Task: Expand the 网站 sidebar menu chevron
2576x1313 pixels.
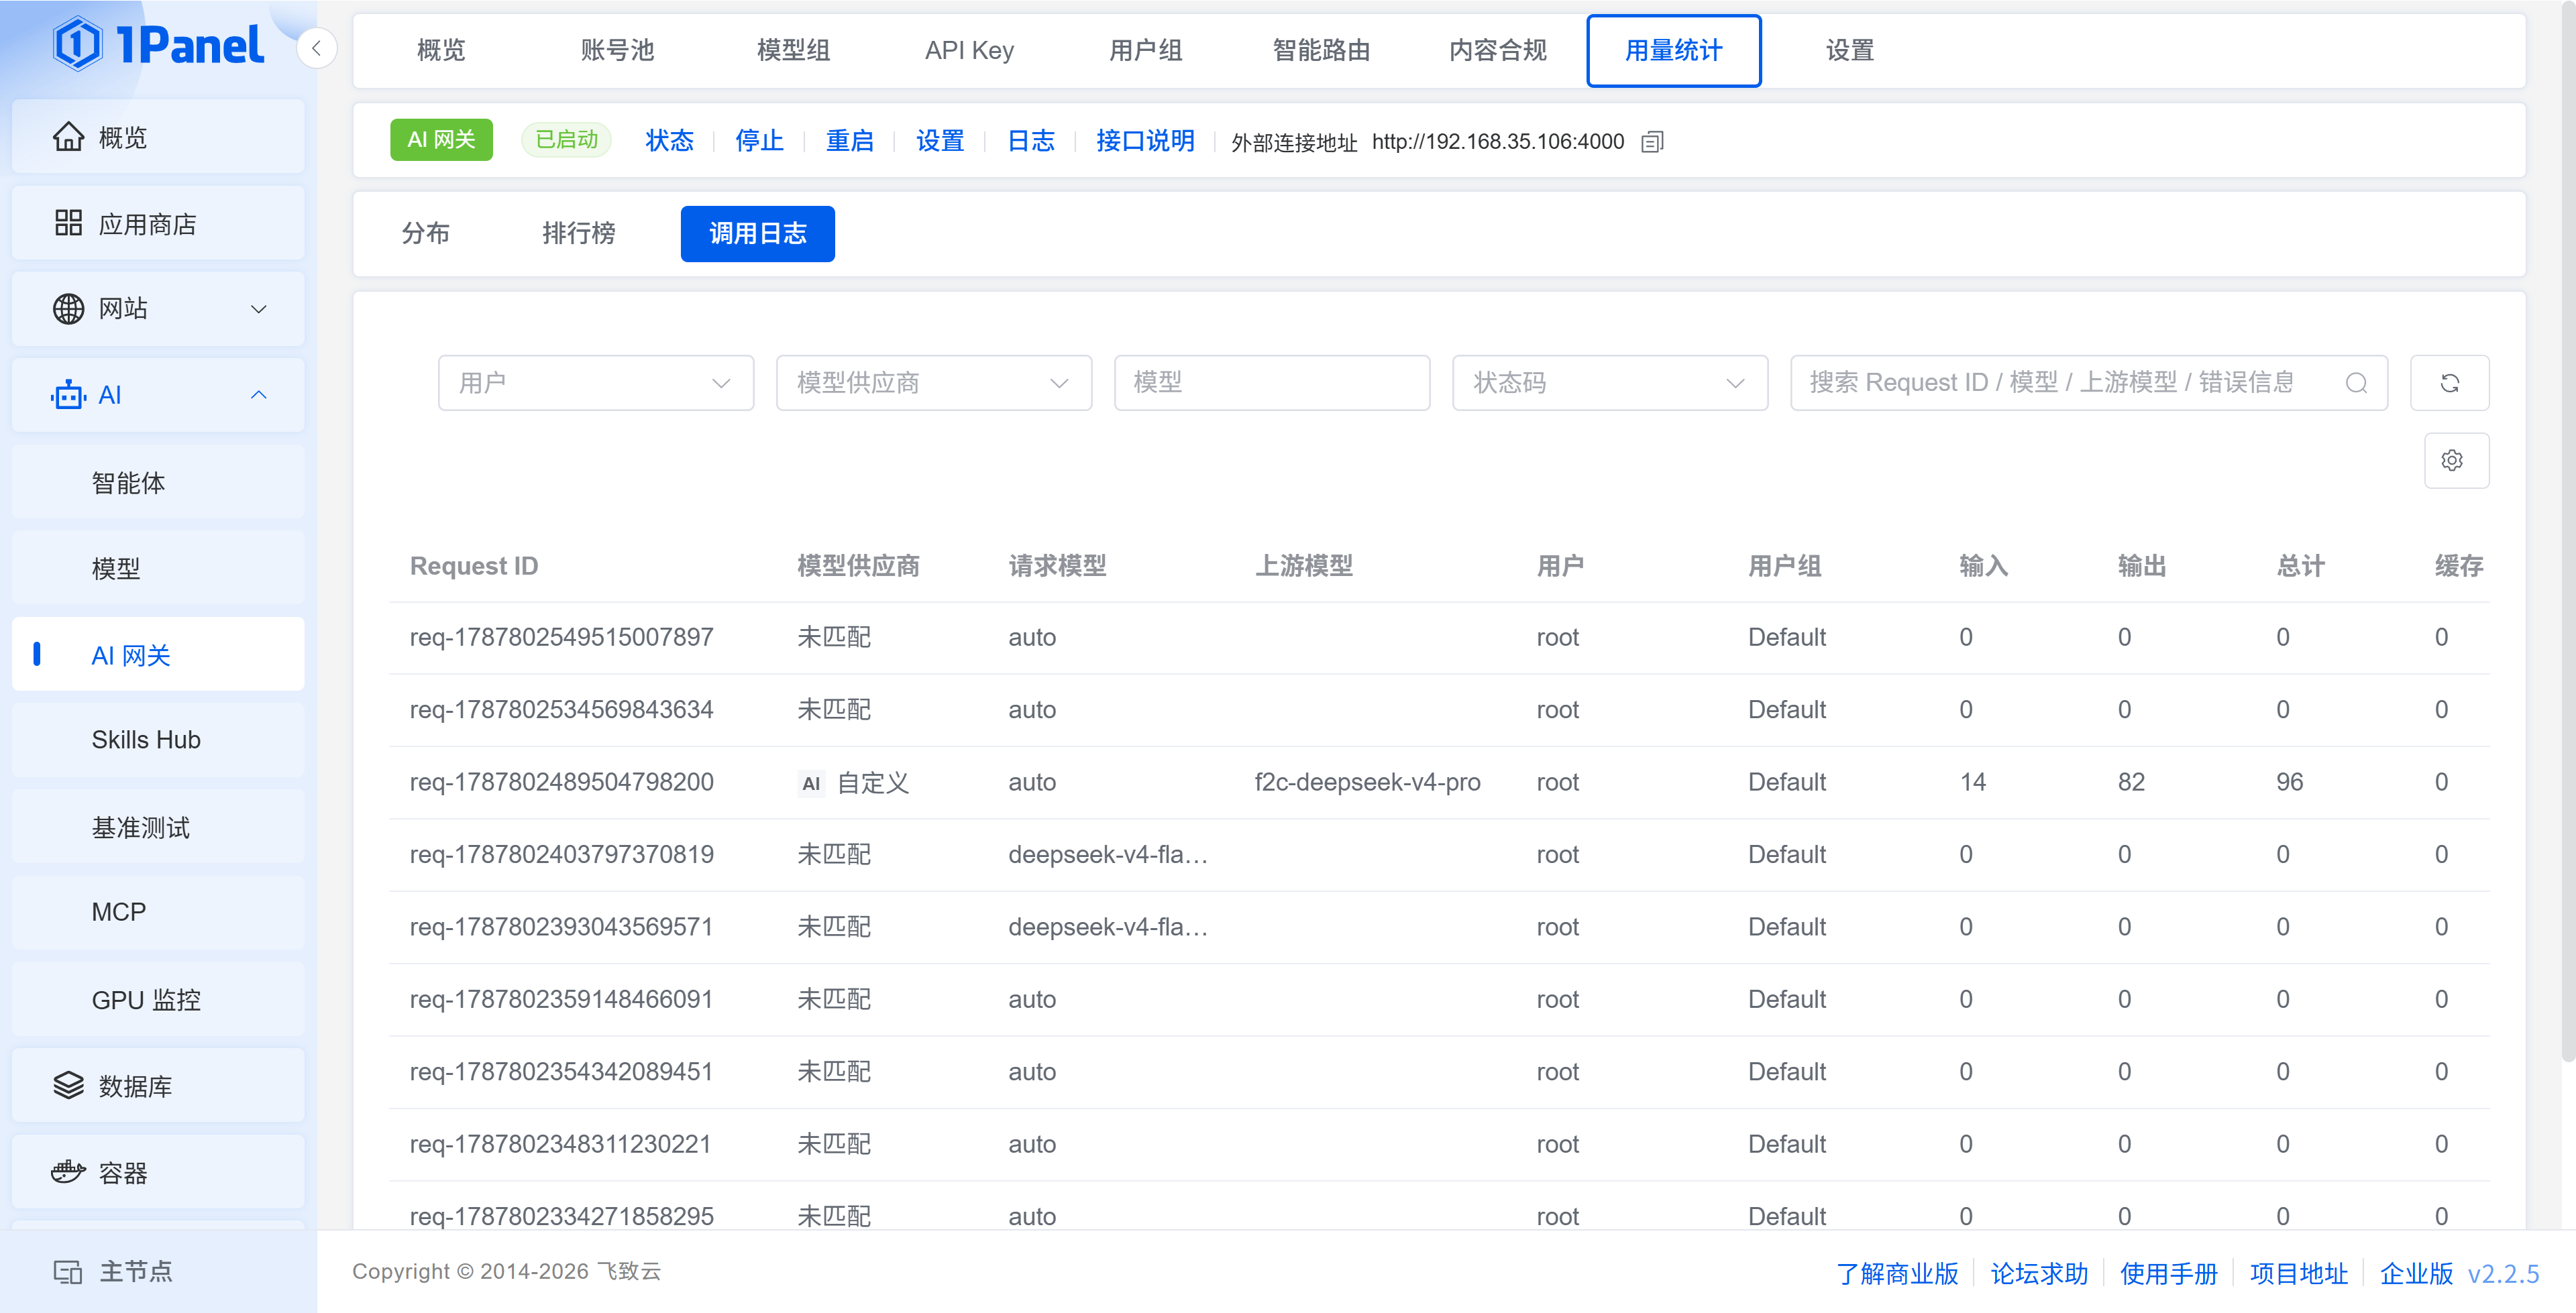Action: (258, 309)
